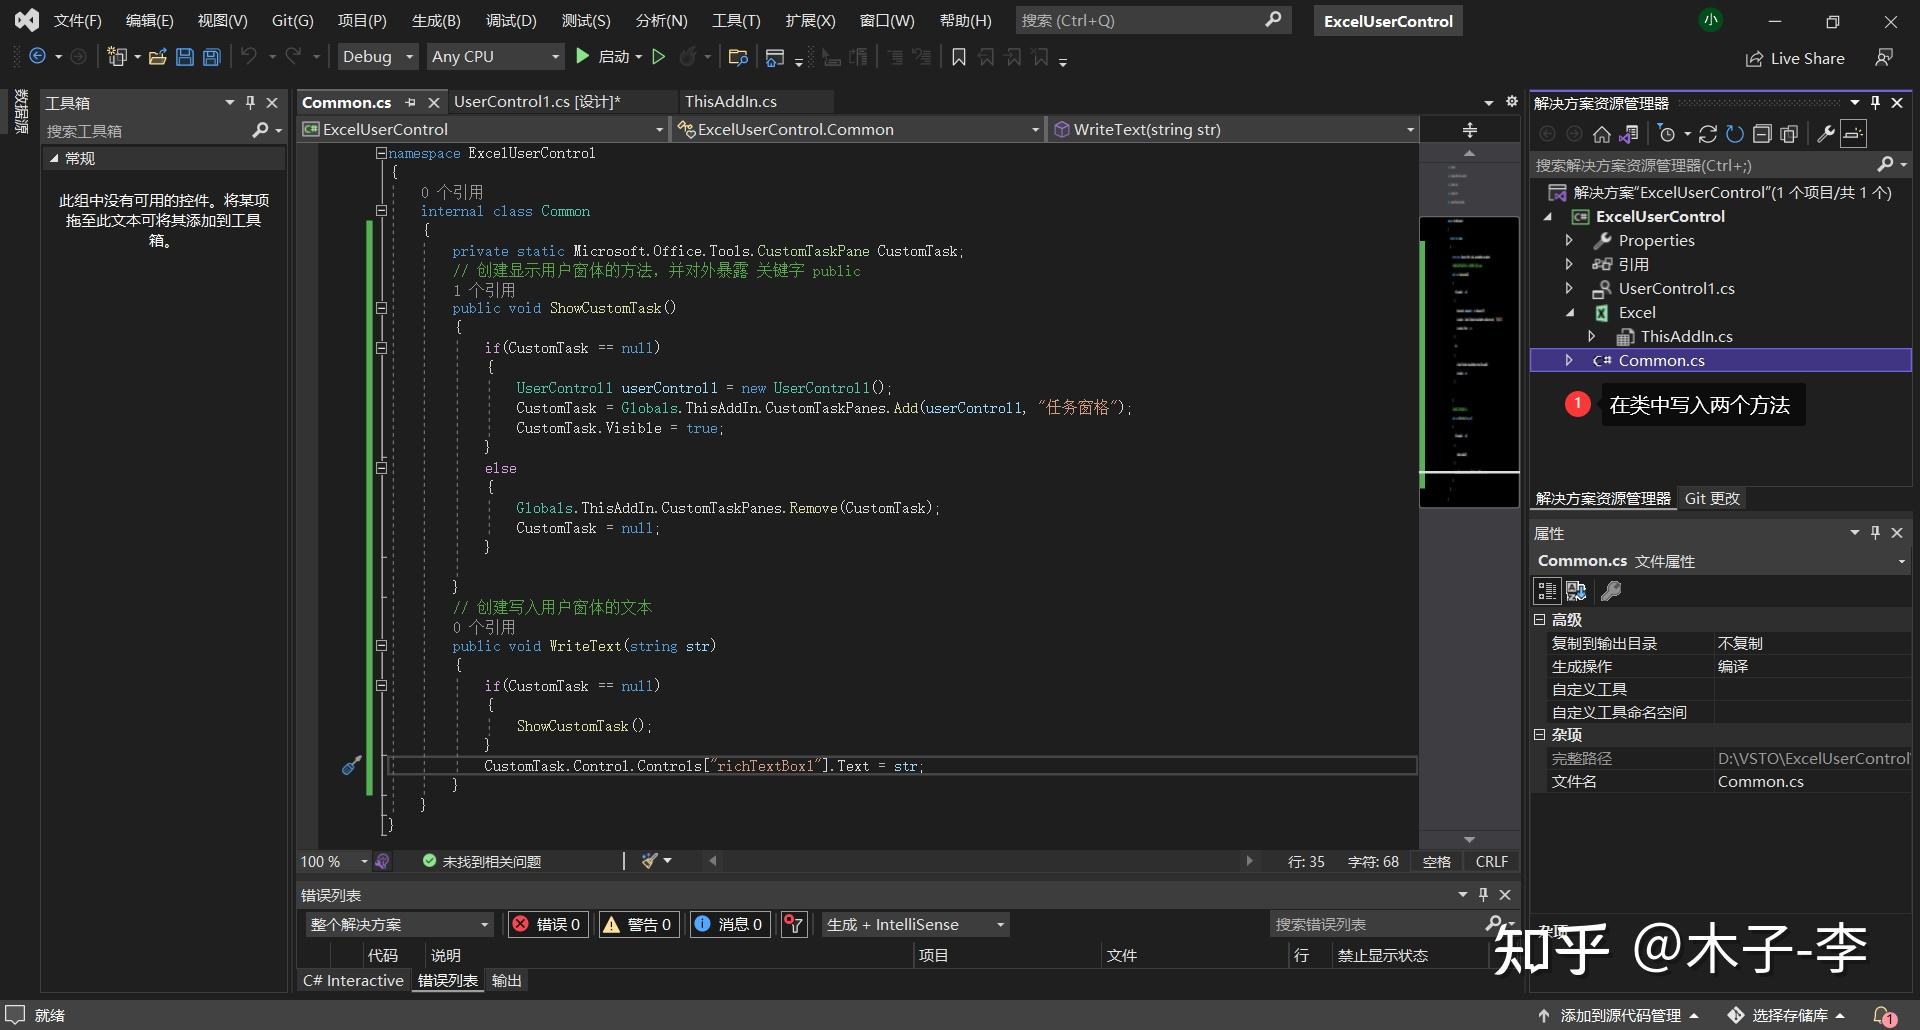
Task: Toggle the Messages 0 filter button
Action: pyautogui.click(x=729, y=925)
